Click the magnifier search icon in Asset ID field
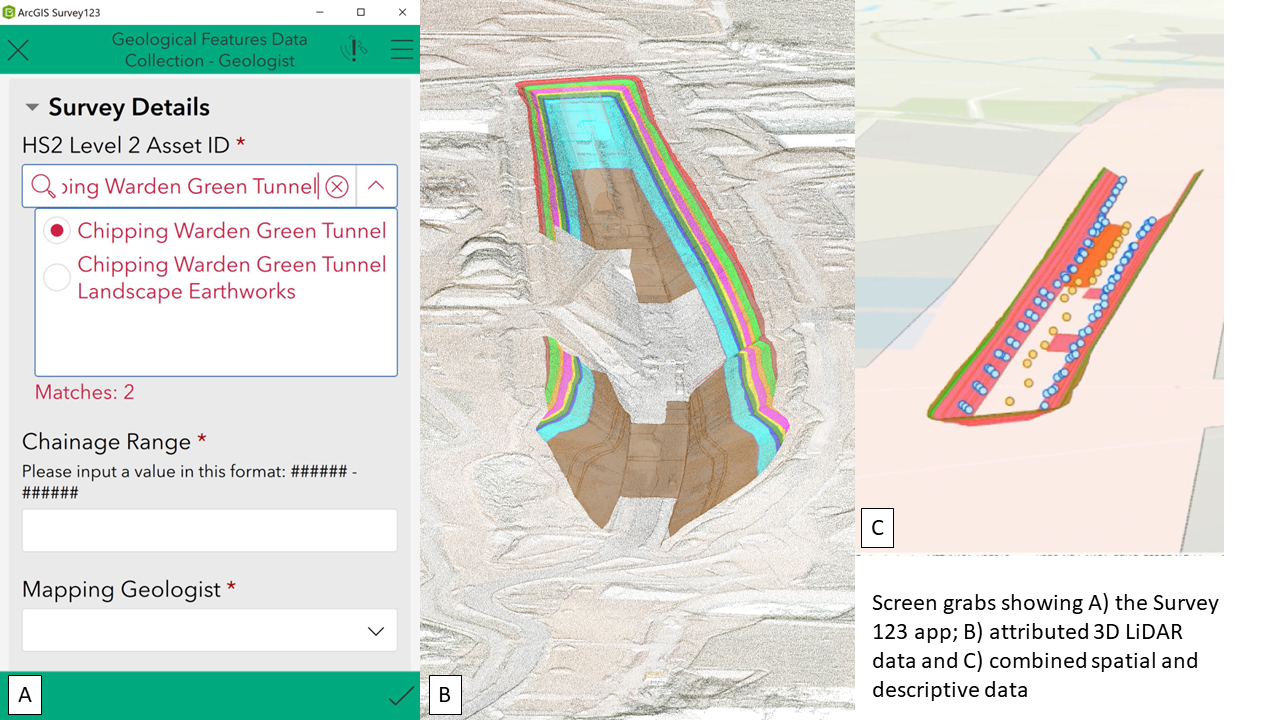This screenshot has width=1280, height=720. click(x=43, y=186)
